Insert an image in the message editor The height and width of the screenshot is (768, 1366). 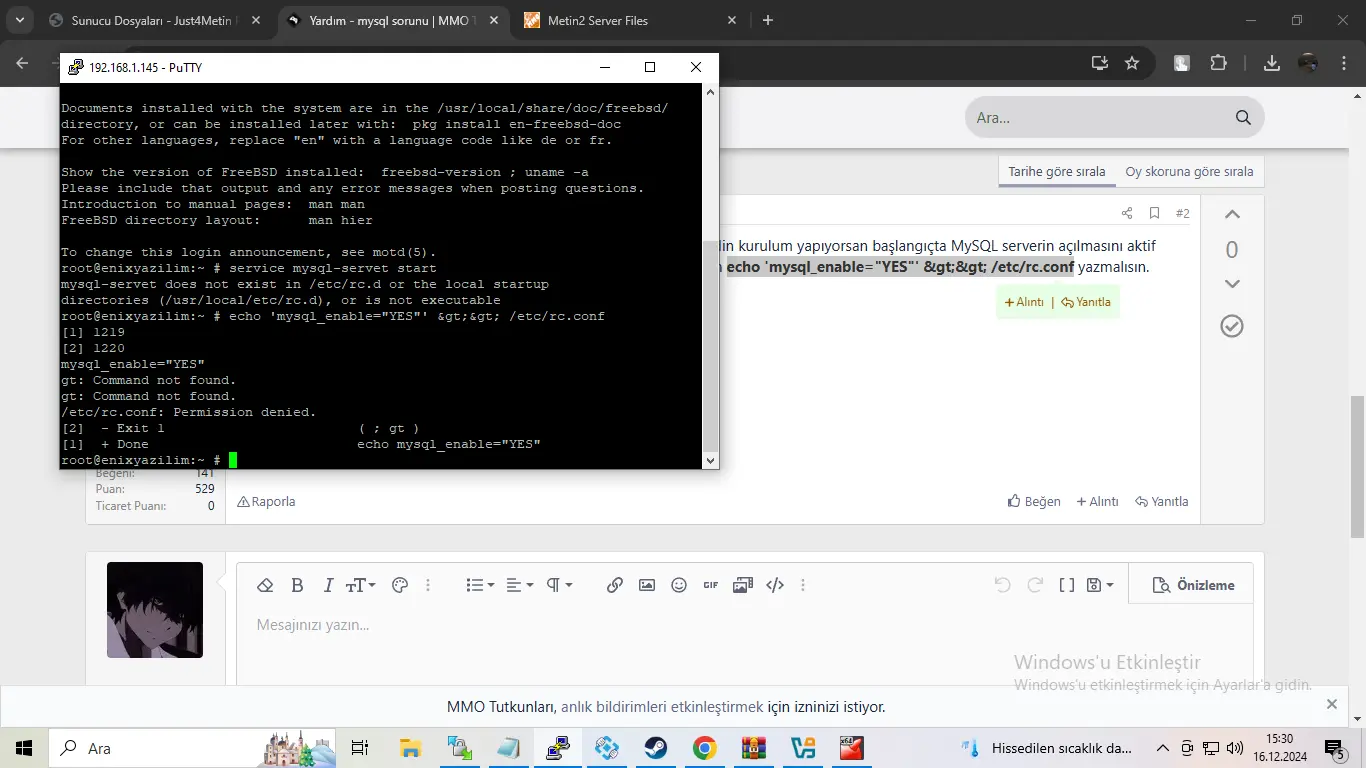pos(646,584)
